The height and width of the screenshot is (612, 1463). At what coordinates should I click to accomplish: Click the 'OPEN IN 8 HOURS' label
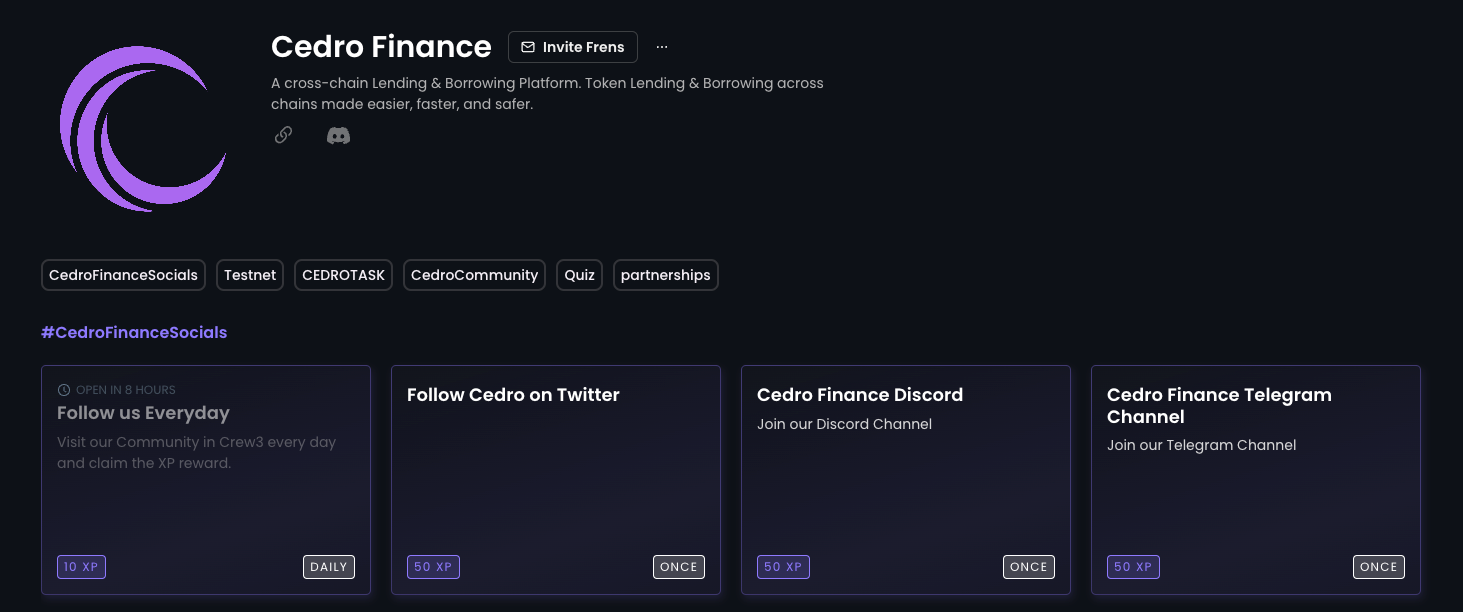126,390
